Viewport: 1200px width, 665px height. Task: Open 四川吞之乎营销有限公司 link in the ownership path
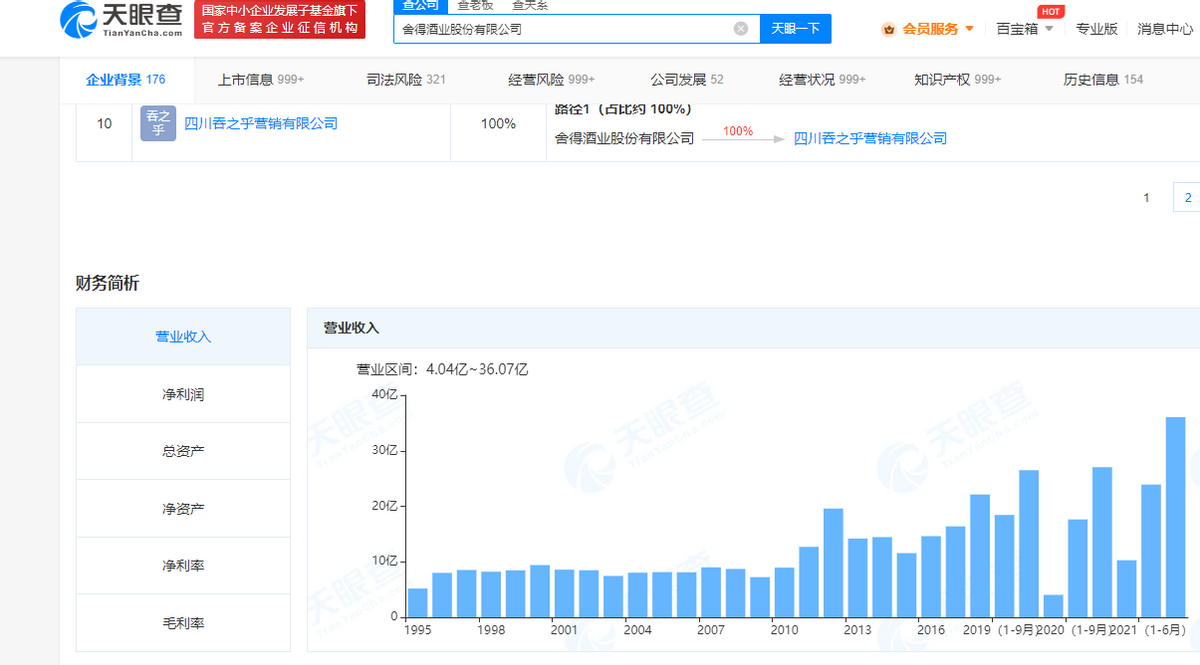tap(870, 138)
